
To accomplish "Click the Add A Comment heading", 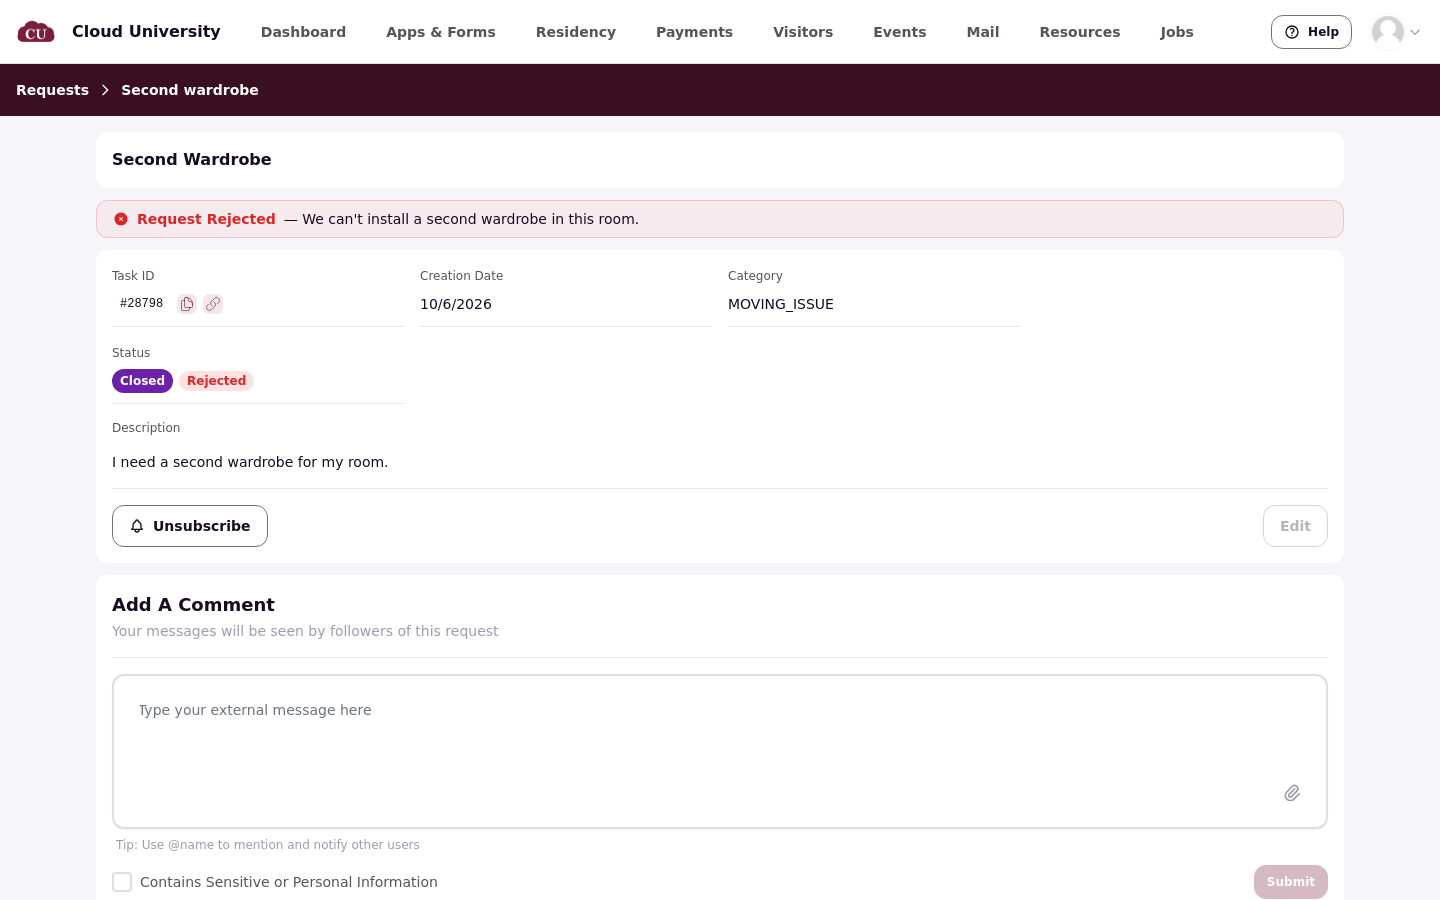I will click(x=193, y=605).
